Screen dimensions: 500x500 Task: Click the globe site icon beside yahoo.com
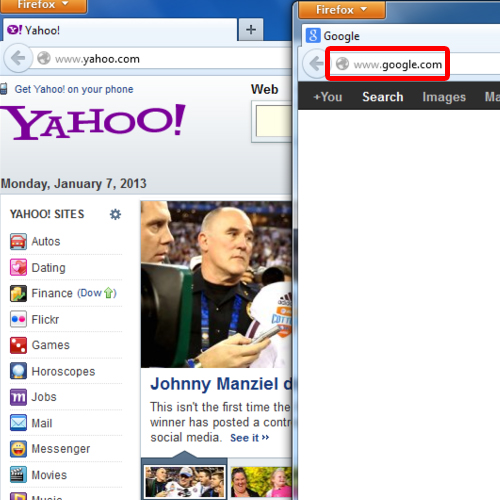click(44, 59)
